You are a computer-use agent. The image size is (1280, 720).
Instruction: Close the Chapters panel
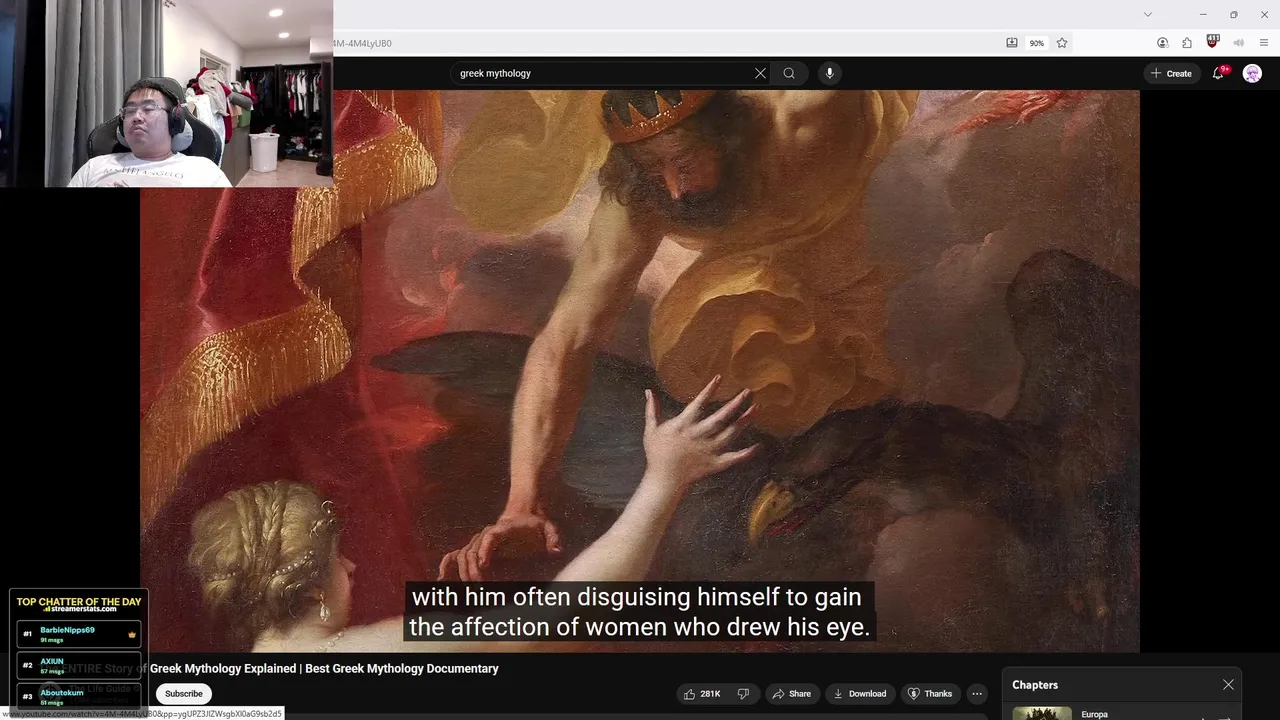[x=1228, y=685]
